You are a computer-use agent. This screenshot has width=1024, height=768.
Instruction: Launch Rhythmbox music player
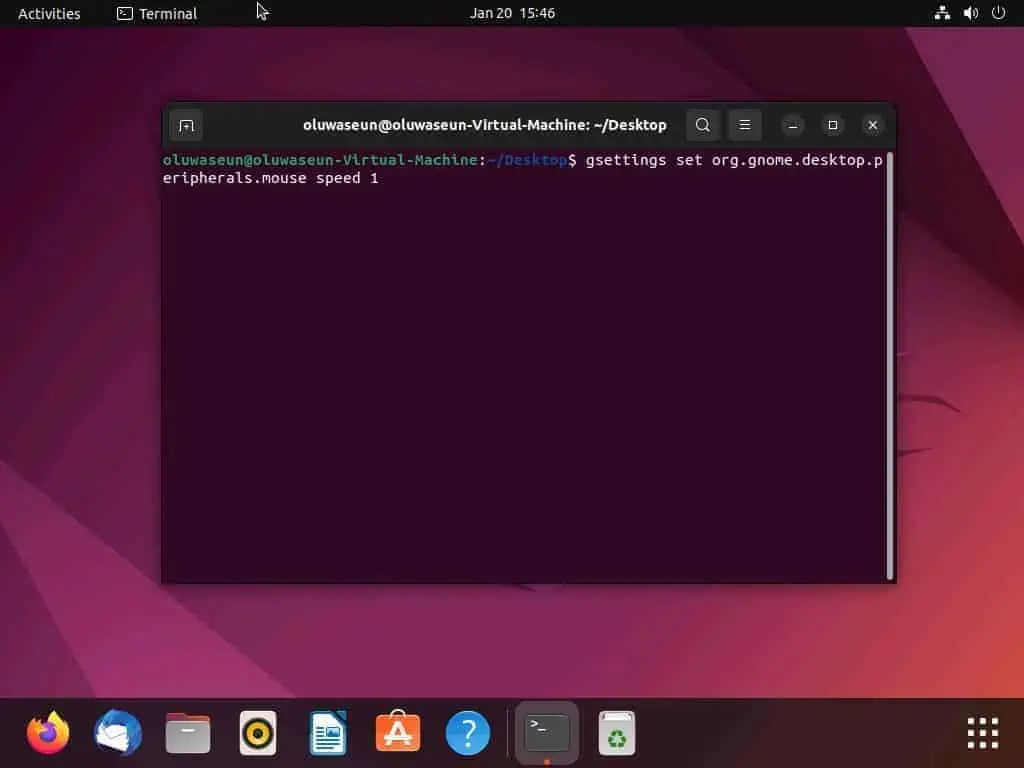(x=257, y=732)
